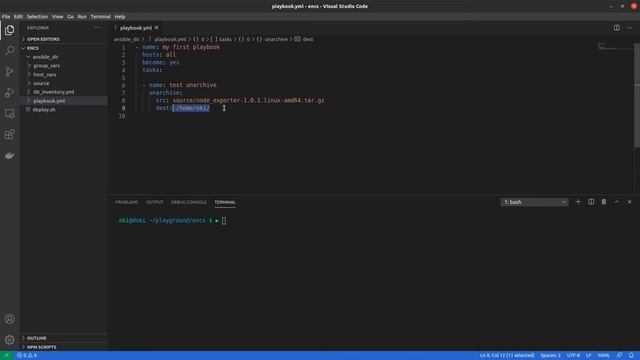640x360 pixels.
Task: Switch to the Output panel tab
Action: [155, 202]
